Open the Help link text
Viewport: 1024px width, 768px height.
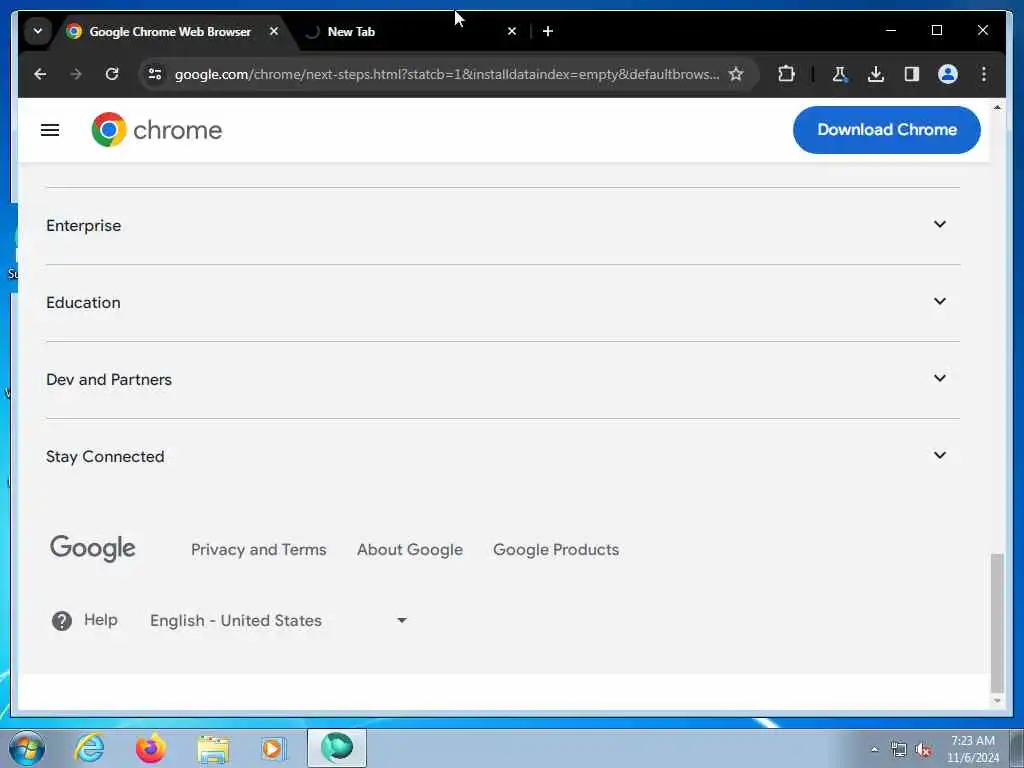[101, 619]
